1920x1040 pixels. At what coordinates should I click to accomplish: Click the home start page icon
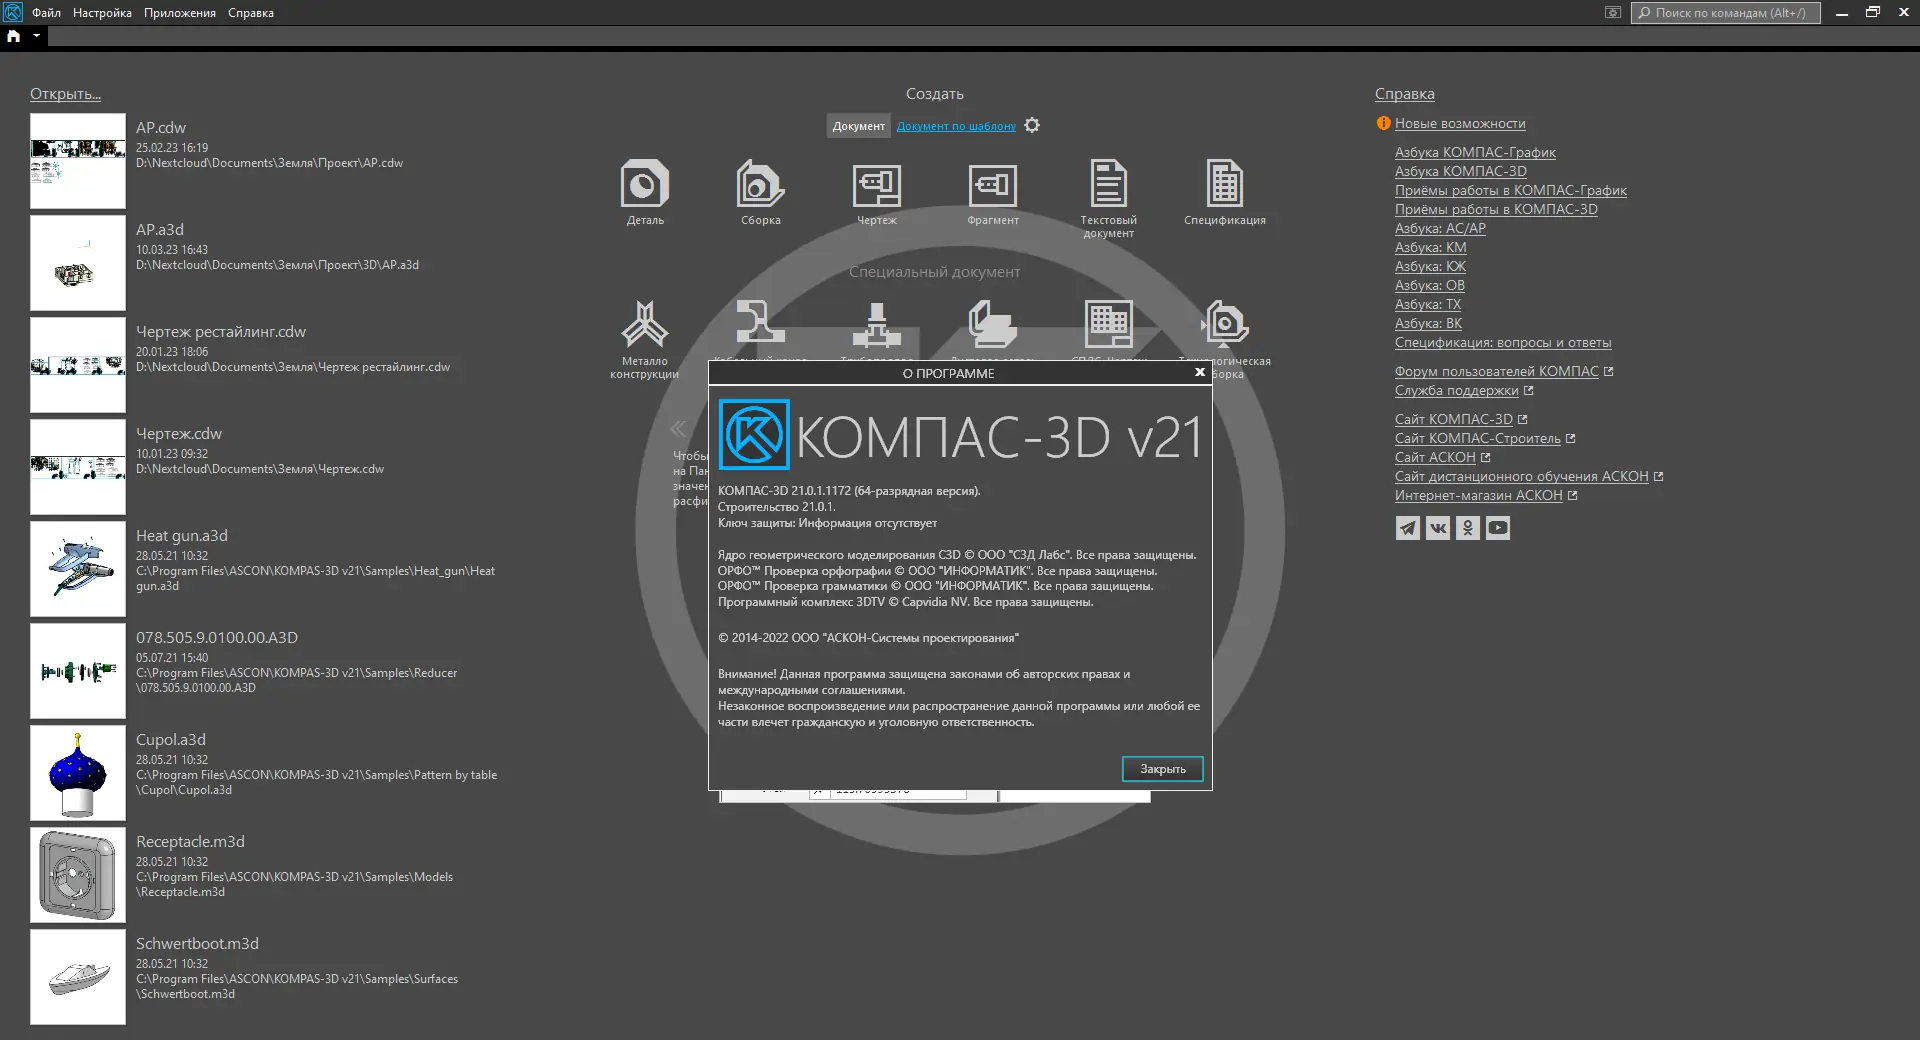click(14, 36)
